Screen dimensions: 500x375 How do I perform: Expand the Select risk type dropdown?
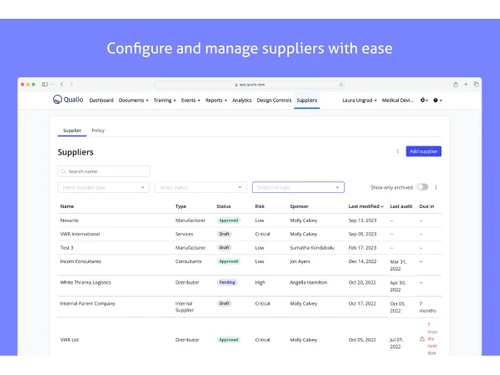click(x=298, y=187)
